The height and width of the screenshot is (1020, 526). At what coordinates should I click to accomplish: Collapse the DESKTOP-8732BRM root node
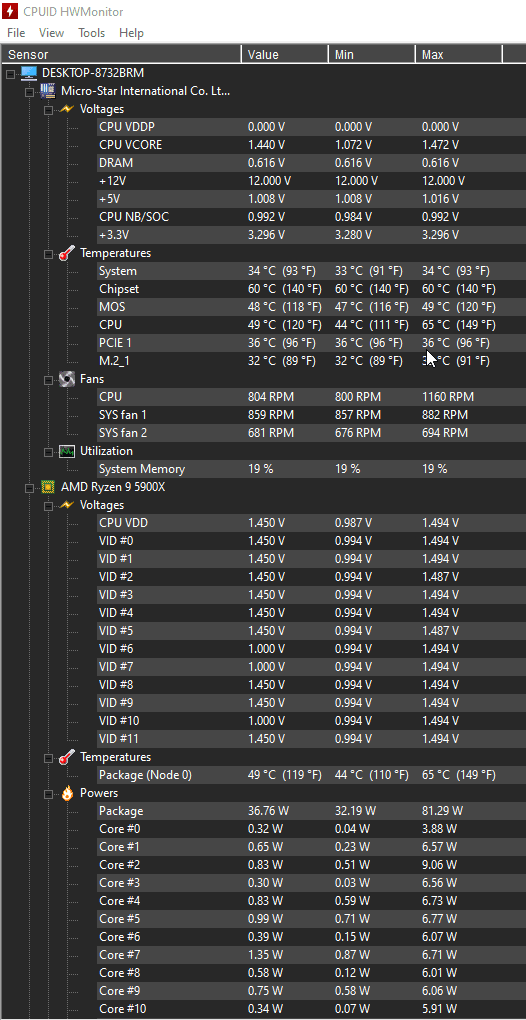(10, 74)
